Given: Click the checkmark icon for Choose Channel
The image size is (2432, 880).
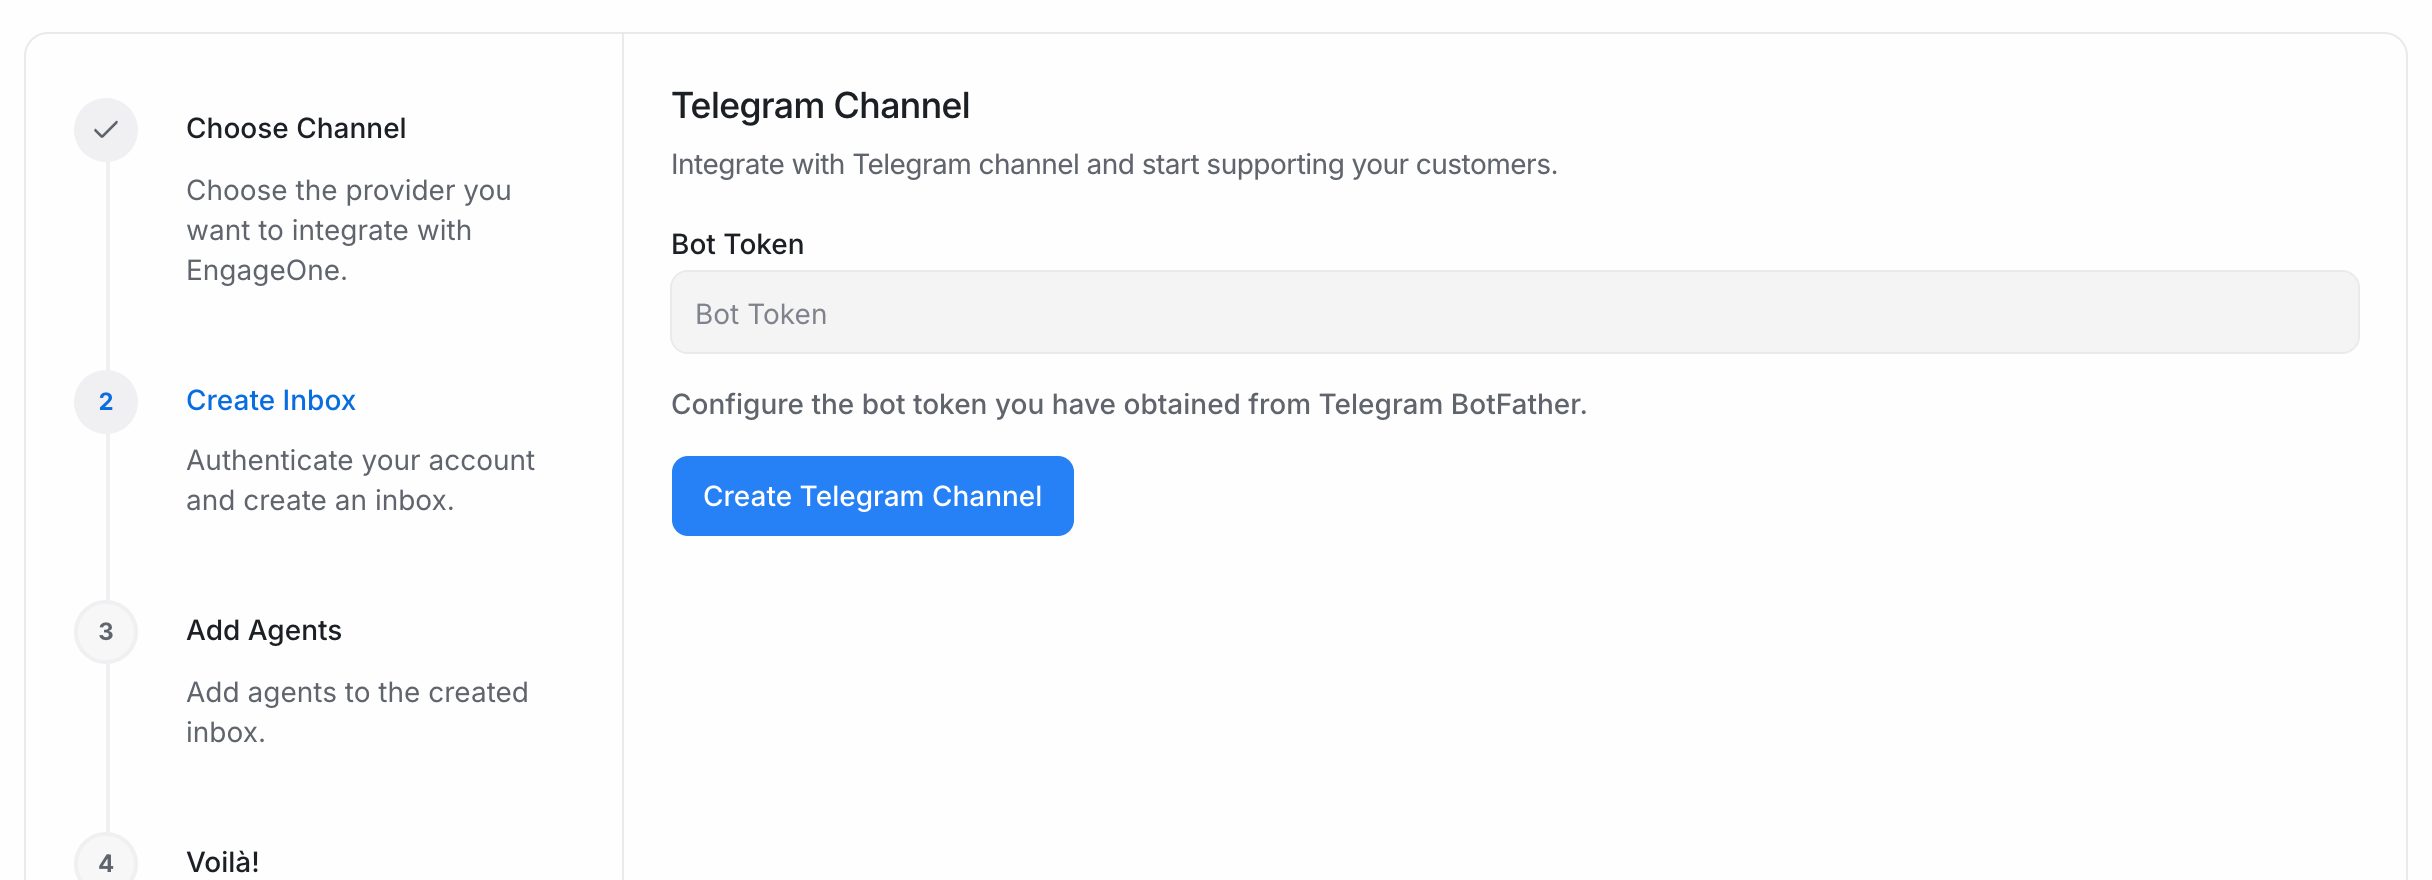Looking at the screenshot, I should tap(106, 129).
